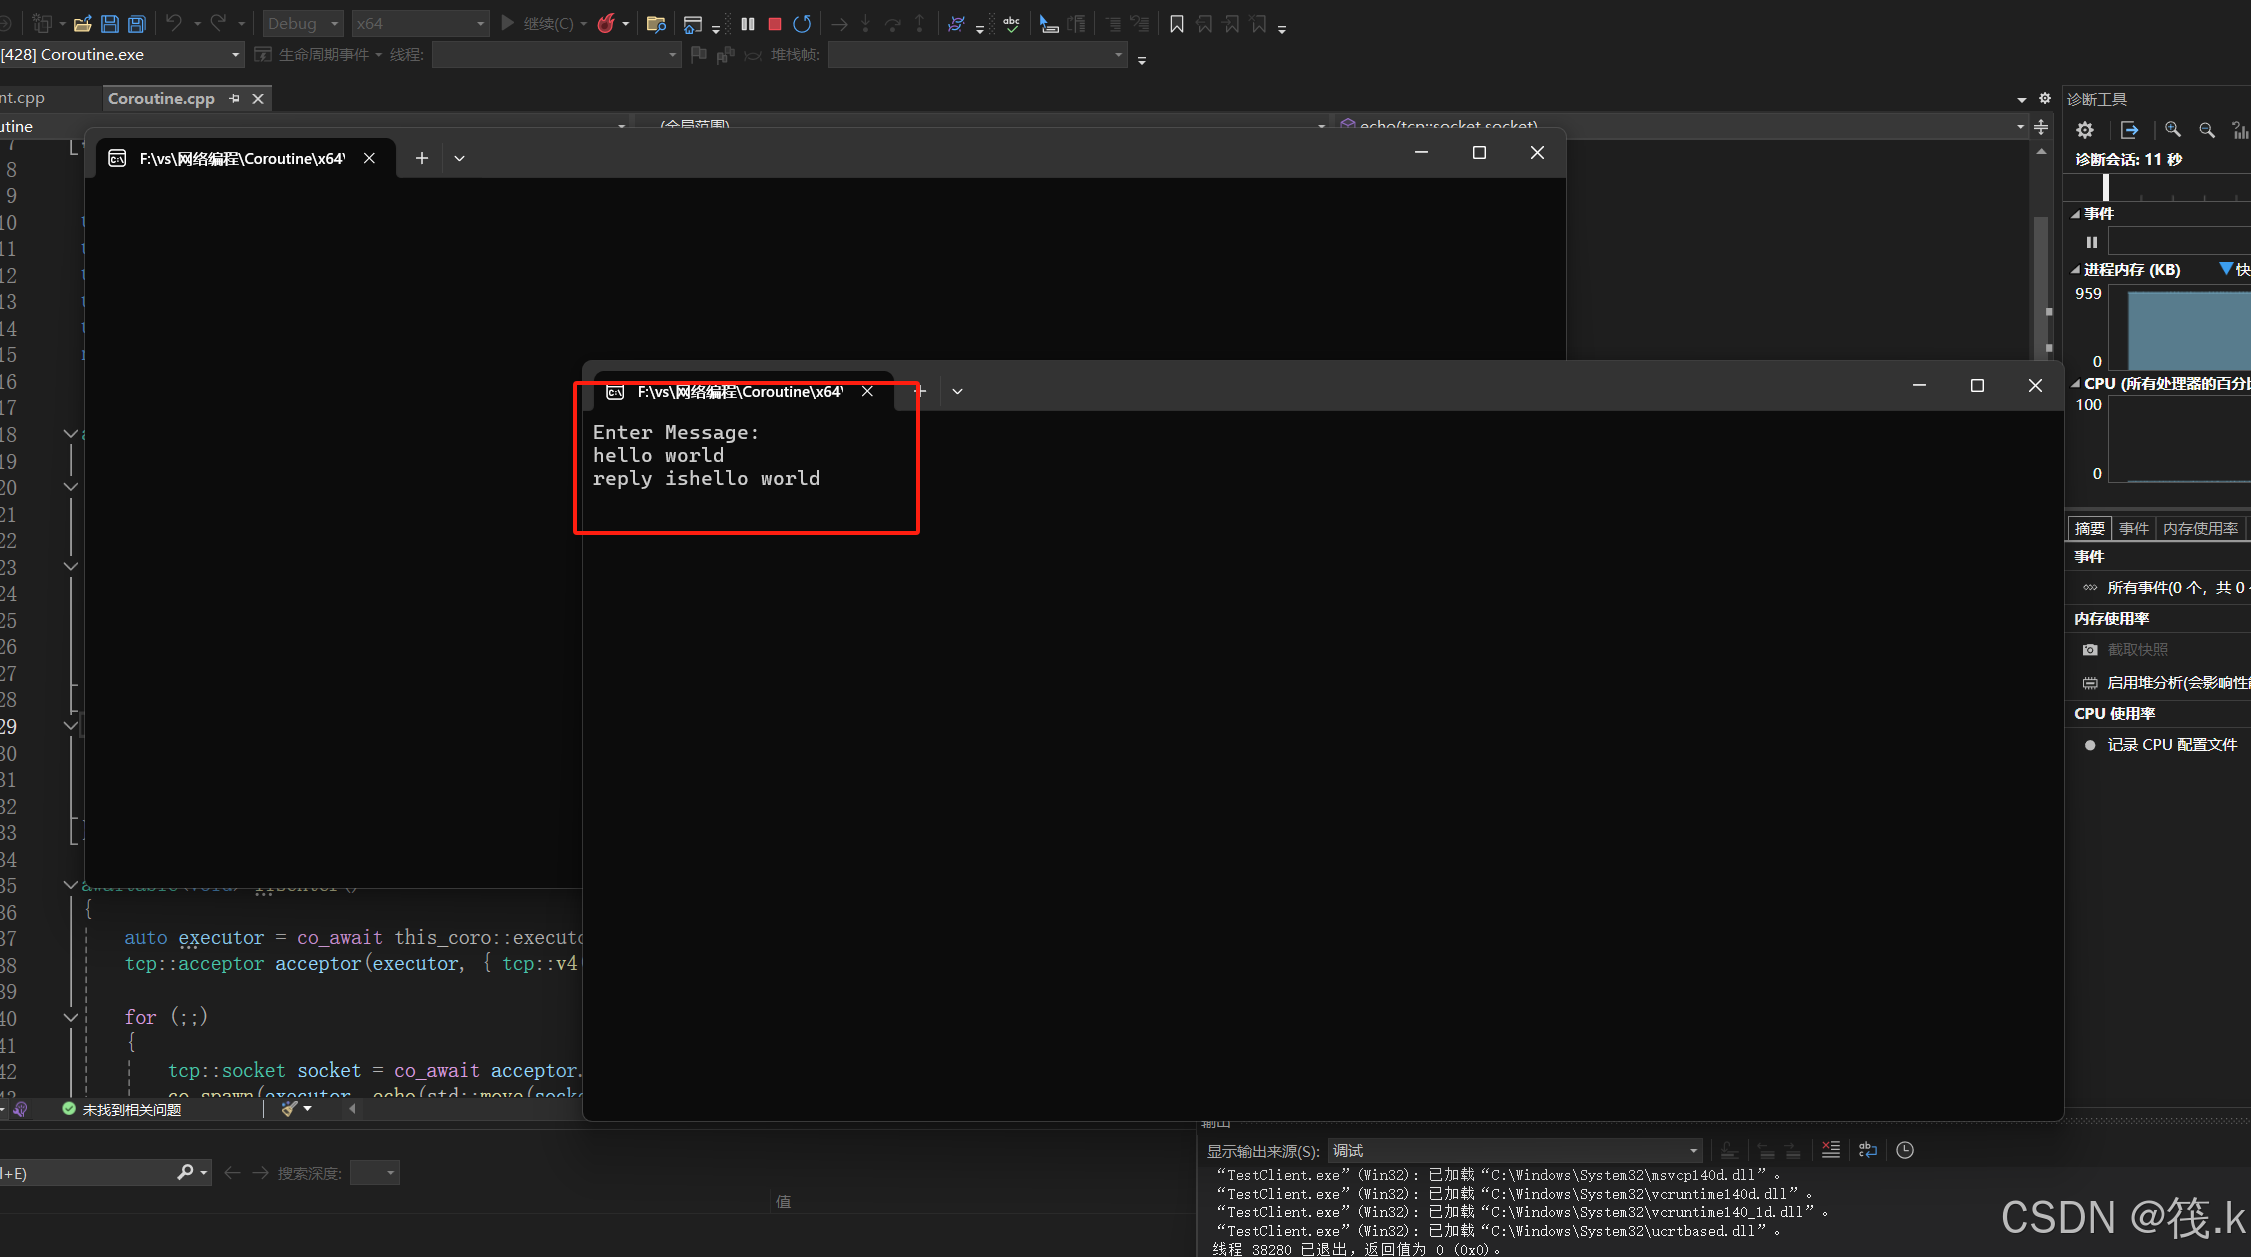The image size is (2251, 1257).
Task: Open a new tab in the back console window
Action: 422,158
